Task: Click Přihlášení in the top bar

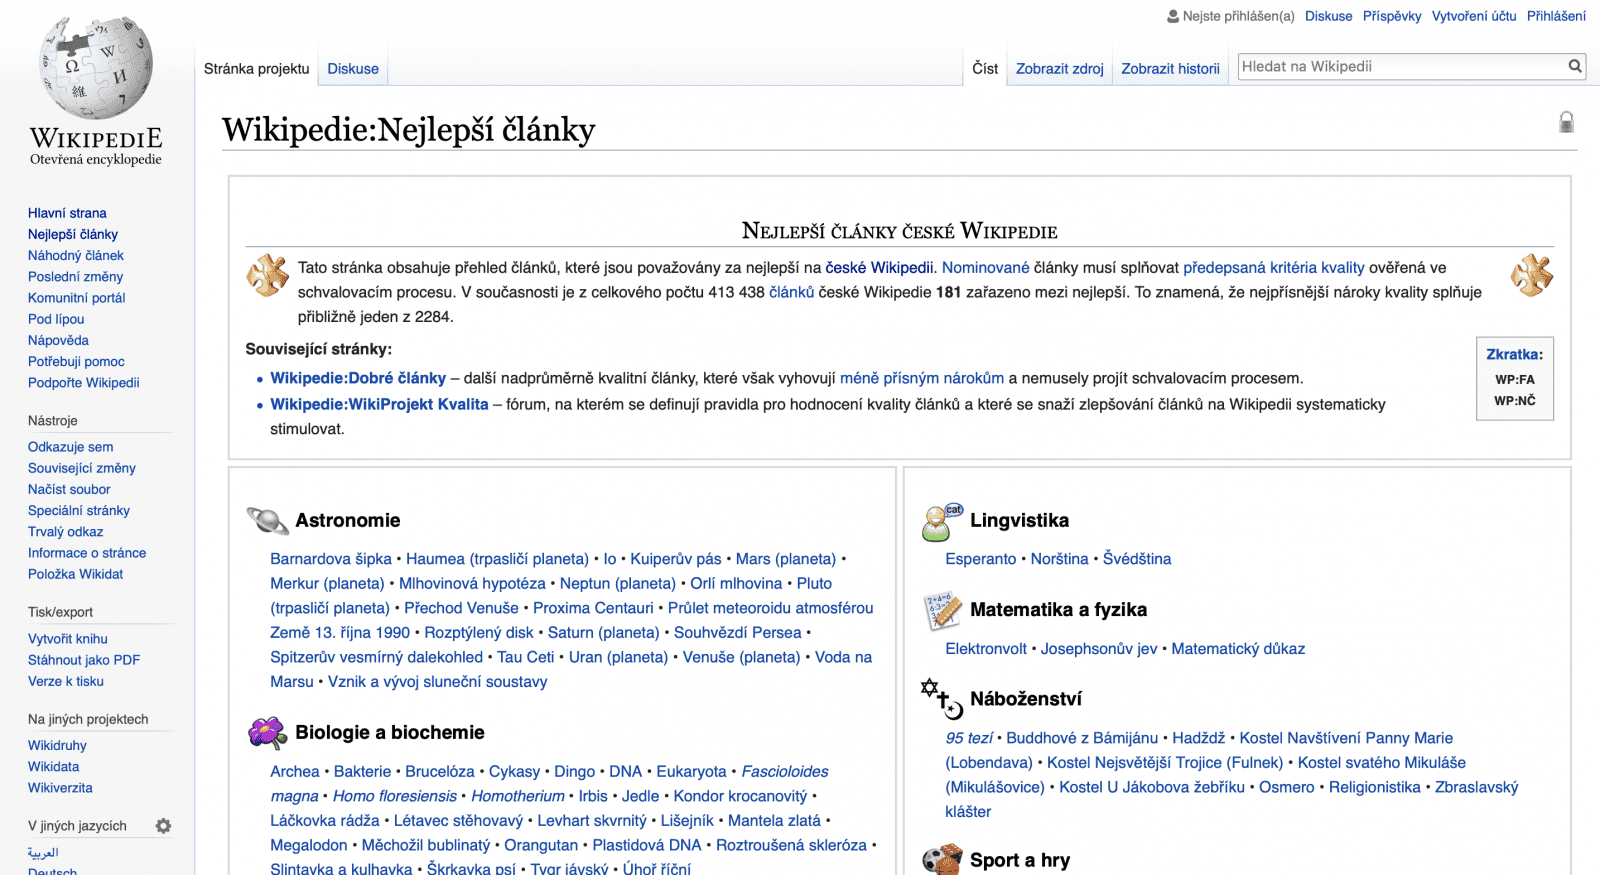Action: click(1556, 16)
